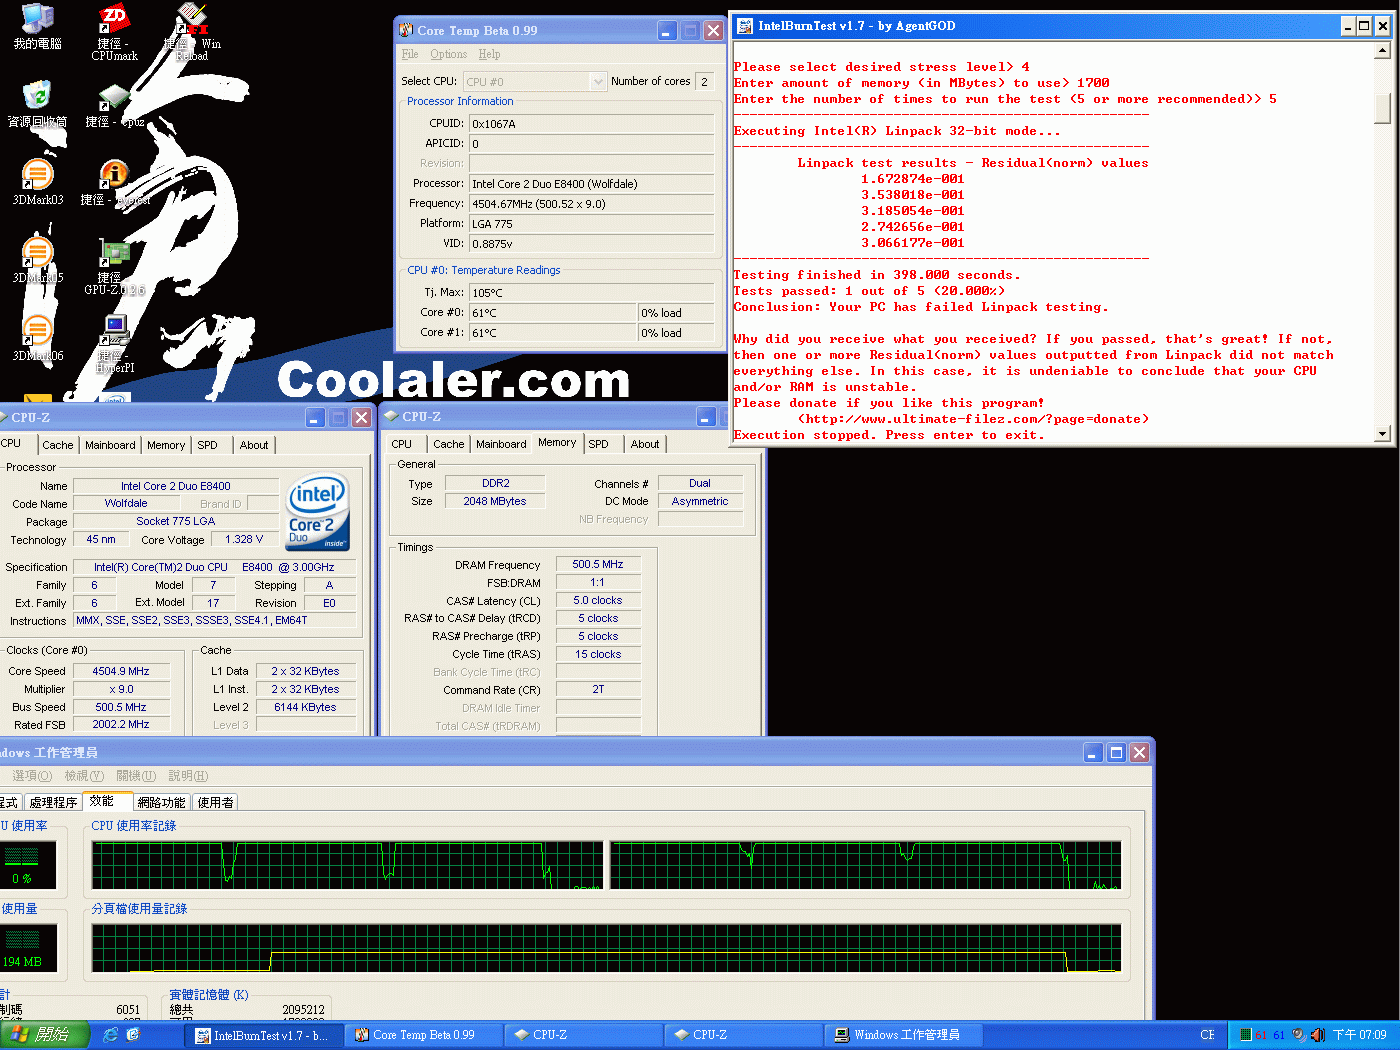Click the blue 61 Core Temp tray icon

(1279, 1035)
